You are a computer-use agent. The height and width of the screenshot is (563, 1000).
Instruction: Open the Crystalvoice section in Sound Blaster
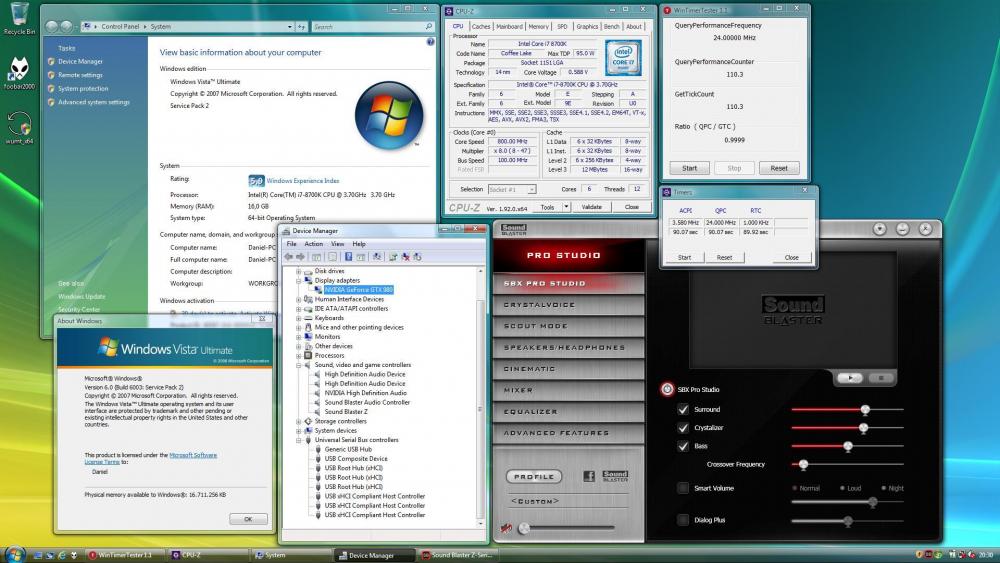(568, 305)
